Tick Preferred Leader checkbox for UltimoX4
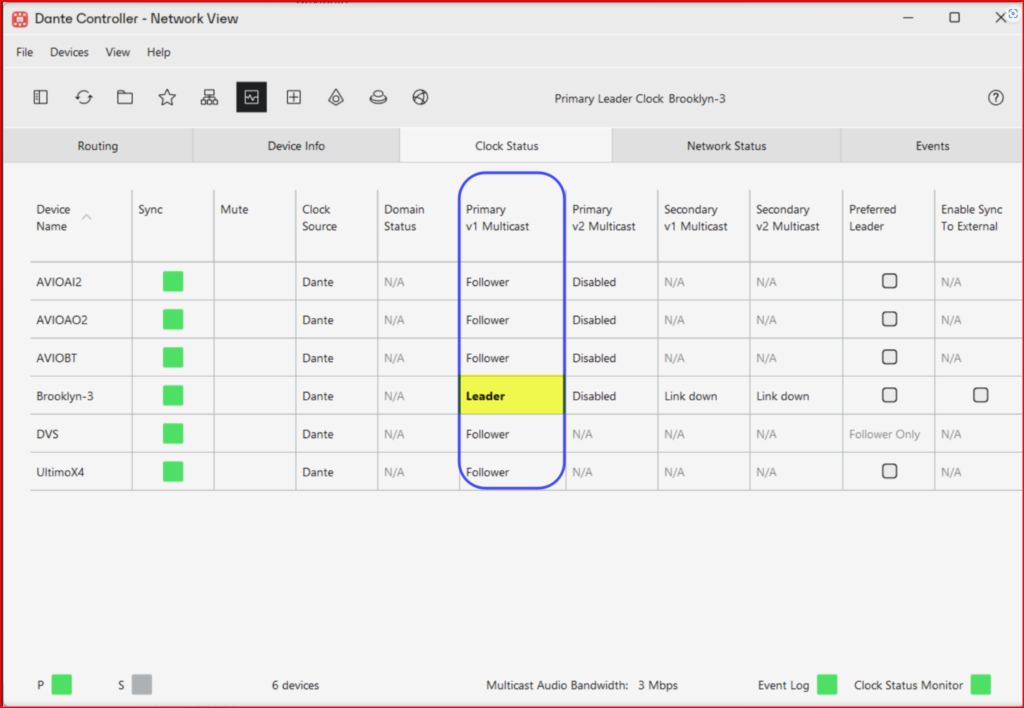The height and width of the screenshot is (708, 1024). [x=889, y=471]
